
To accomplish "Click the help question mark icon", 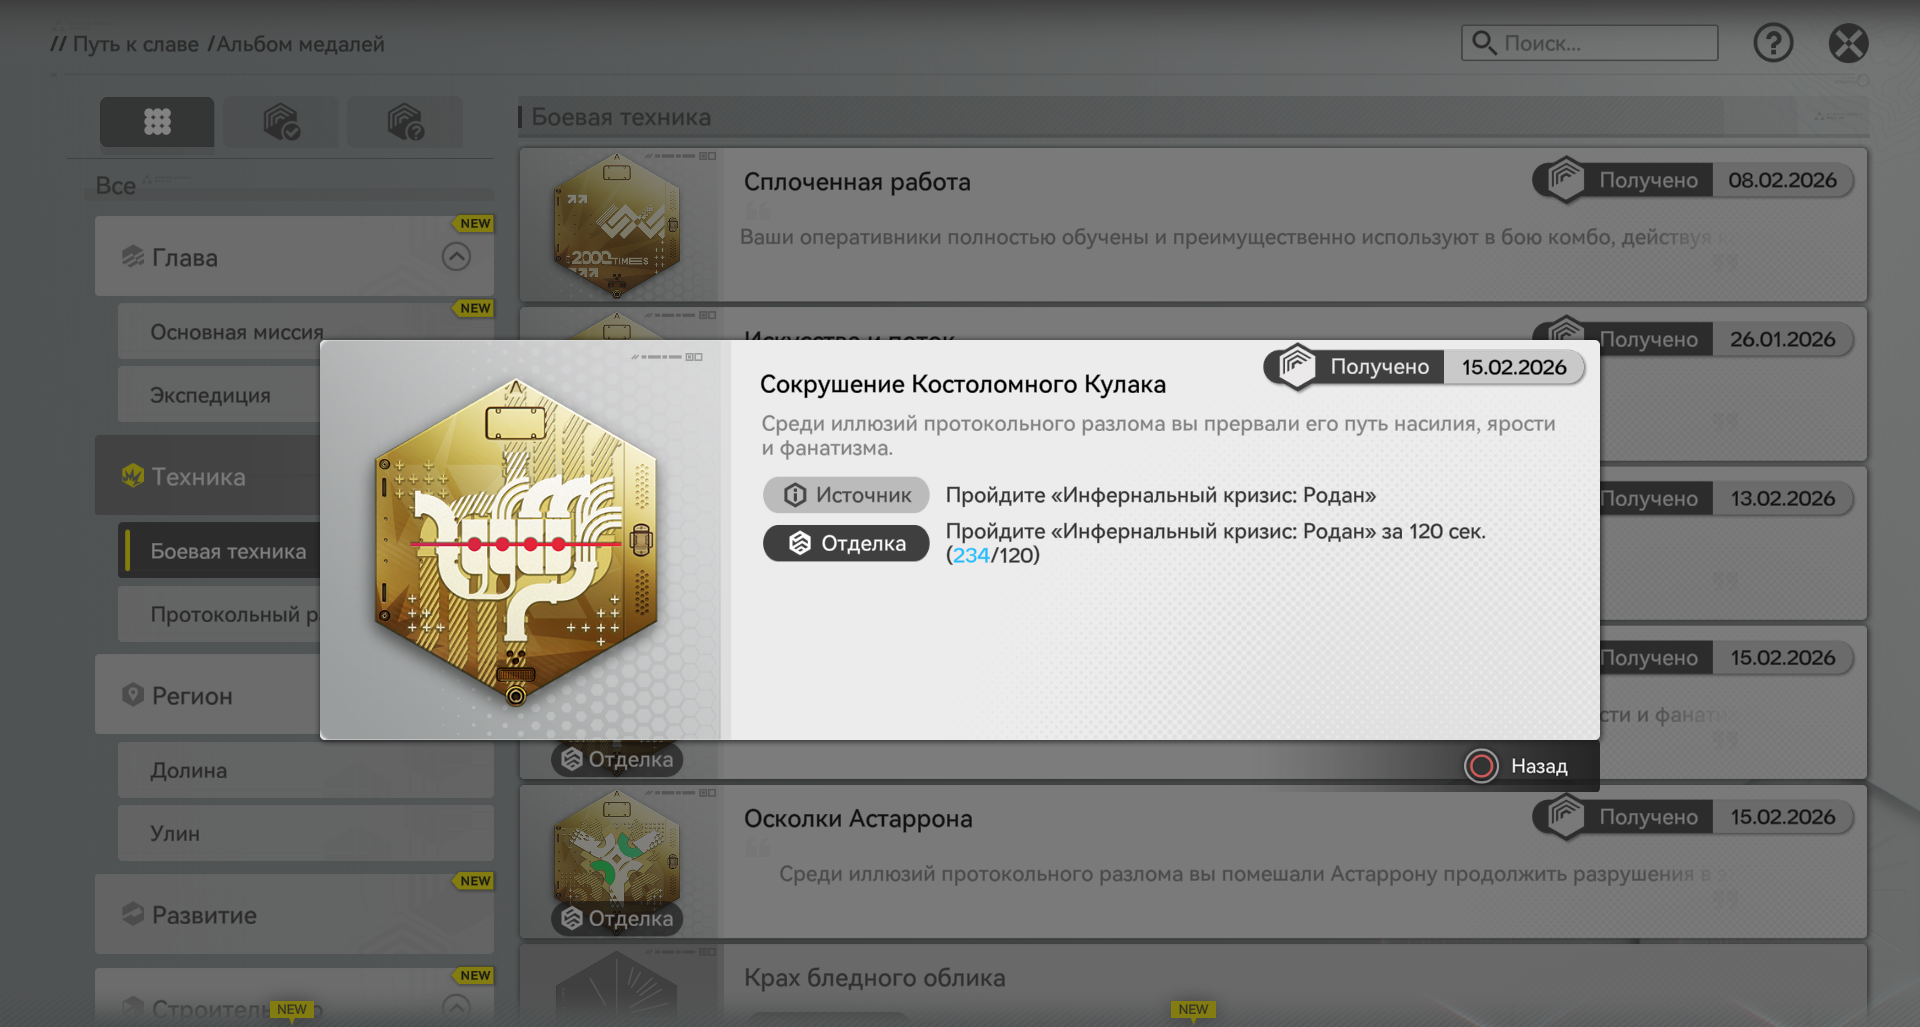I will click(x=1773, y=43).
